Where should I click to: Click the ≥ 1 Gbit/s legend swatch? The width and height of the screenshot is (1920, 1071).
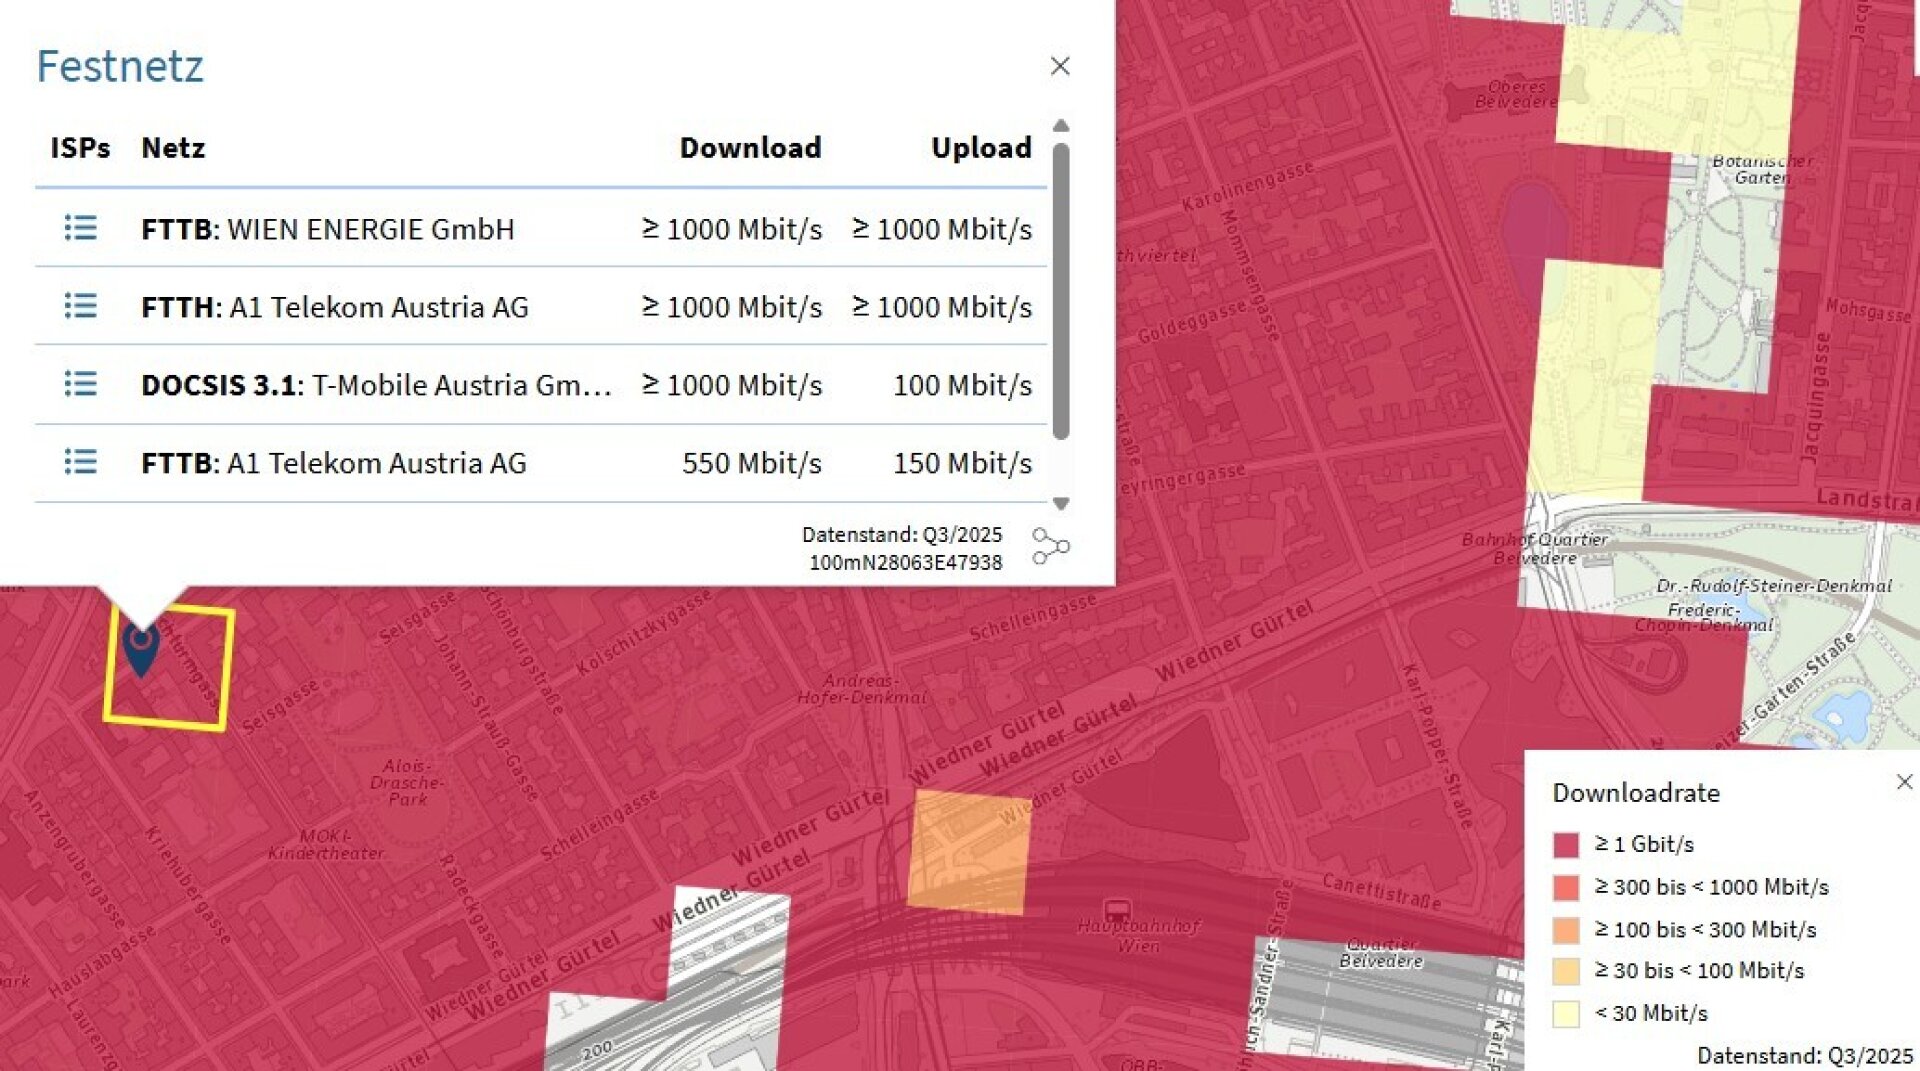pyautogui.click(x=1566, y=845)
